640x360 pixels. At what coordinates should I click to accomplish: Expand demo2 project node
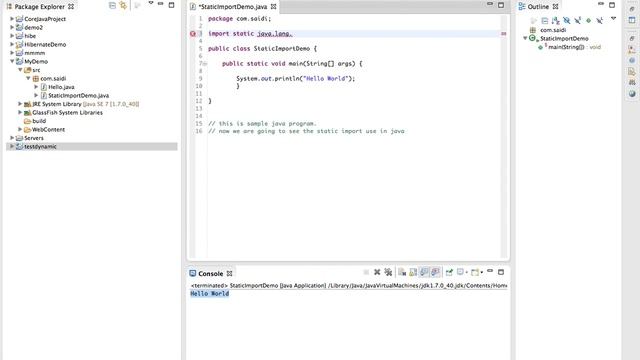pos(12,27)
